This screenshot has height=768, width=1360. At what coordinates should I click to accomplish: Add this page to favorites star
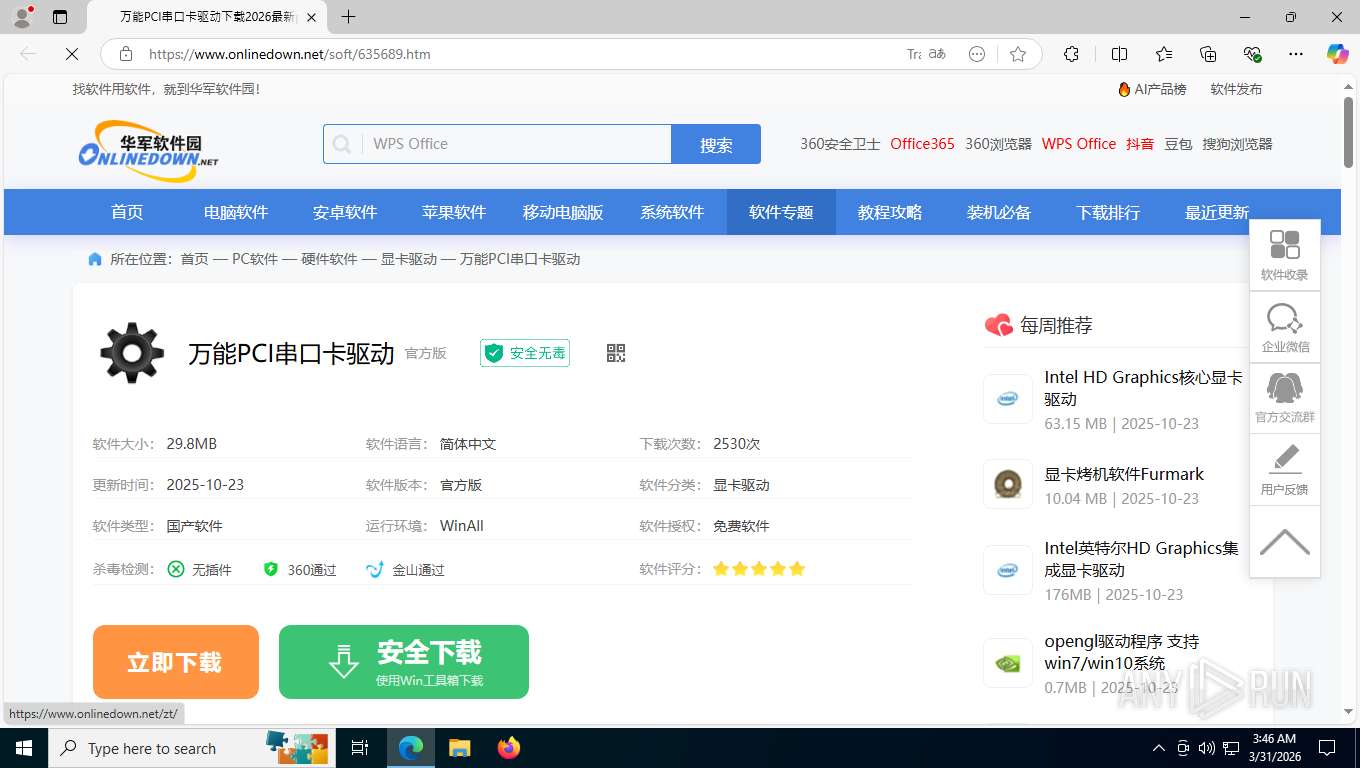[1018, 54]
